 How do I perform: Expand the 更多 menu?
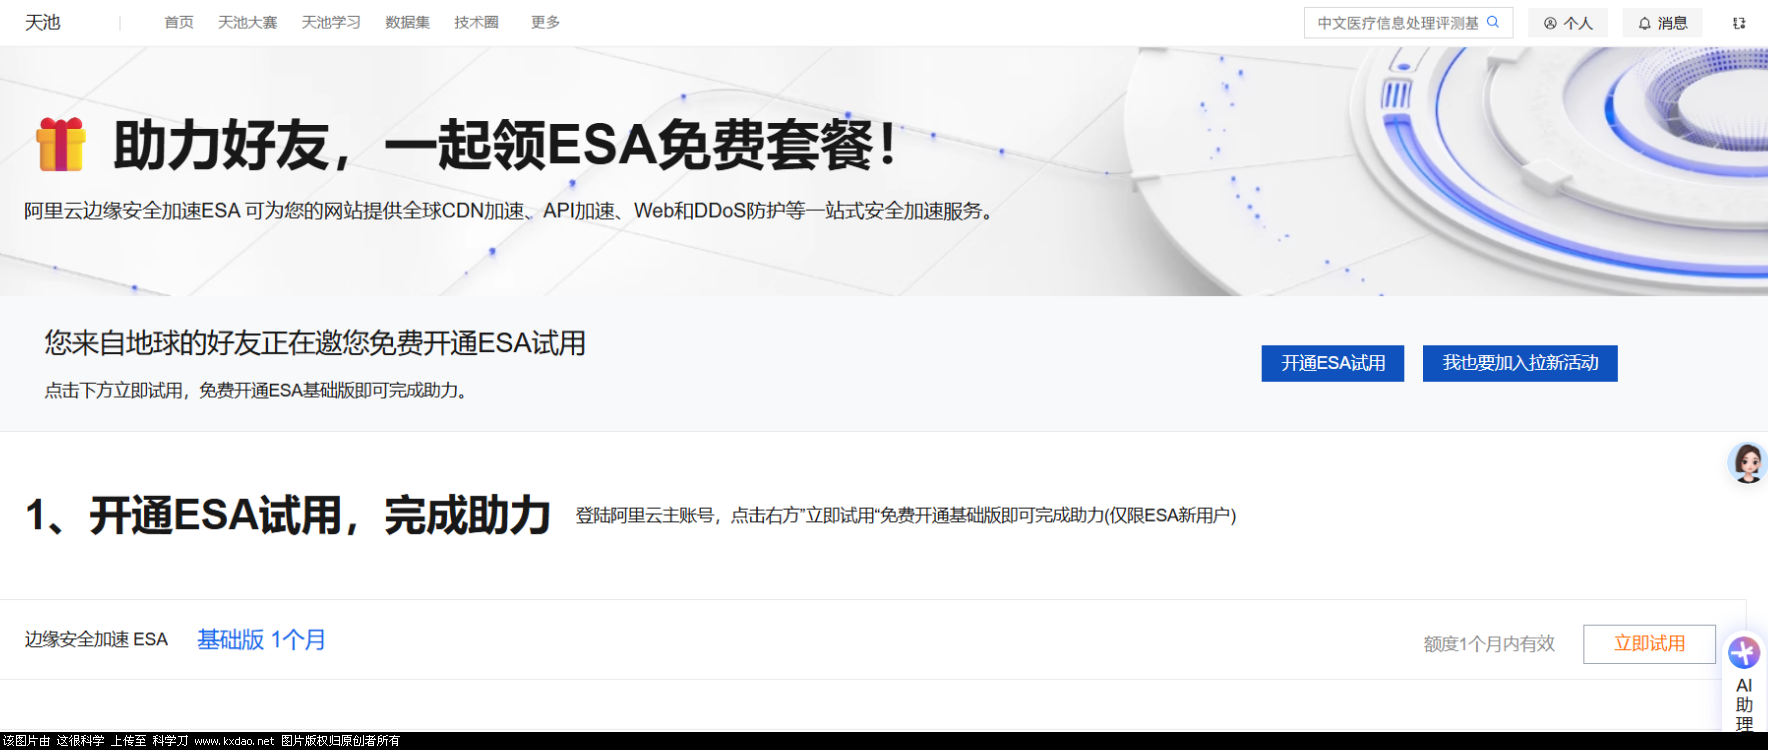545,22
